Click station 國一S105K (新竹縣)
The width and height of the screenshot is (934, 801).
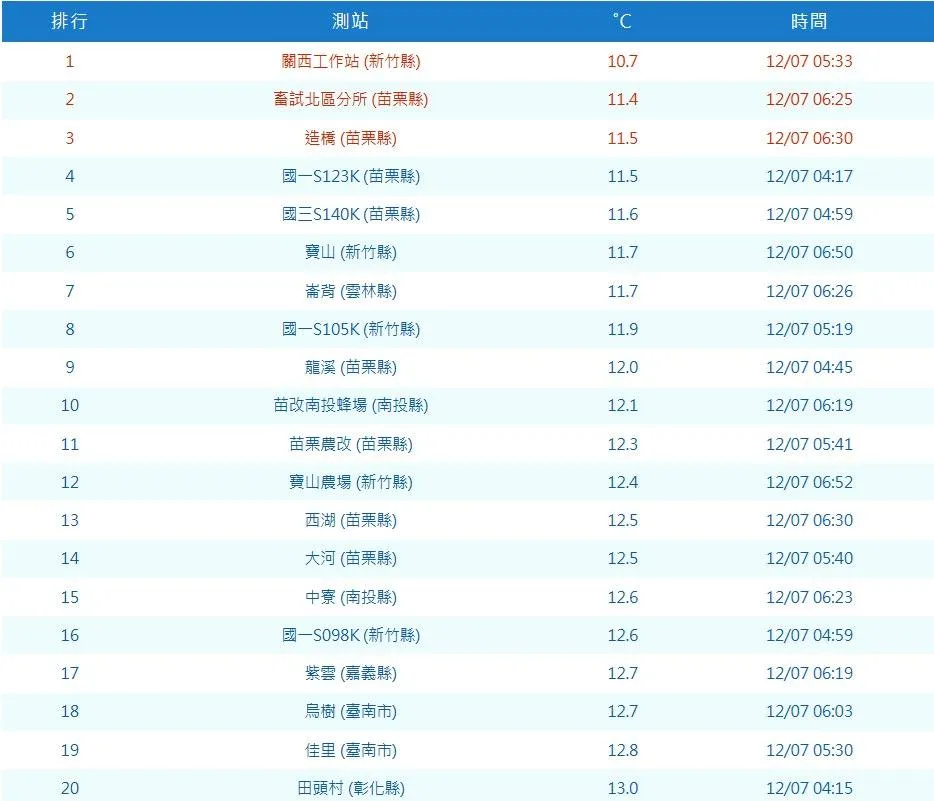[351, 329]
